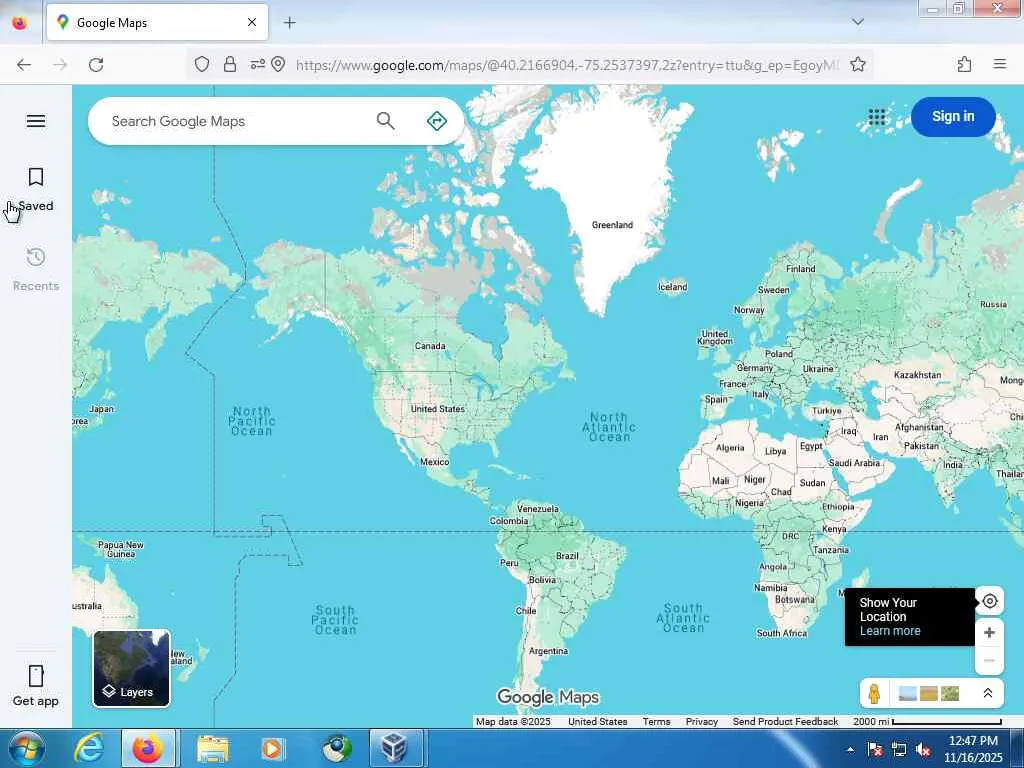Open the Firefox application menu
This screenshot has height=768, width=1024.
[999, 64]
